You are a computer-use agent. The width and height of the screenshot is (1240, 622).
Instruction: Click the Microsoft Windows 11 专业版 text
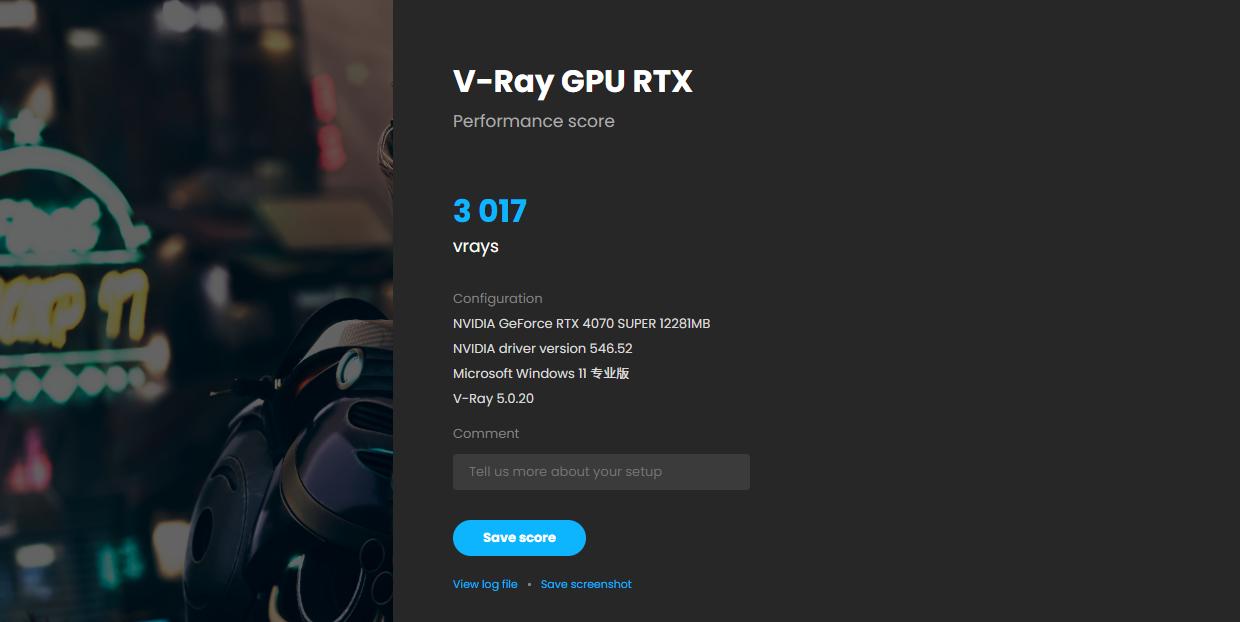click(541, 373)
